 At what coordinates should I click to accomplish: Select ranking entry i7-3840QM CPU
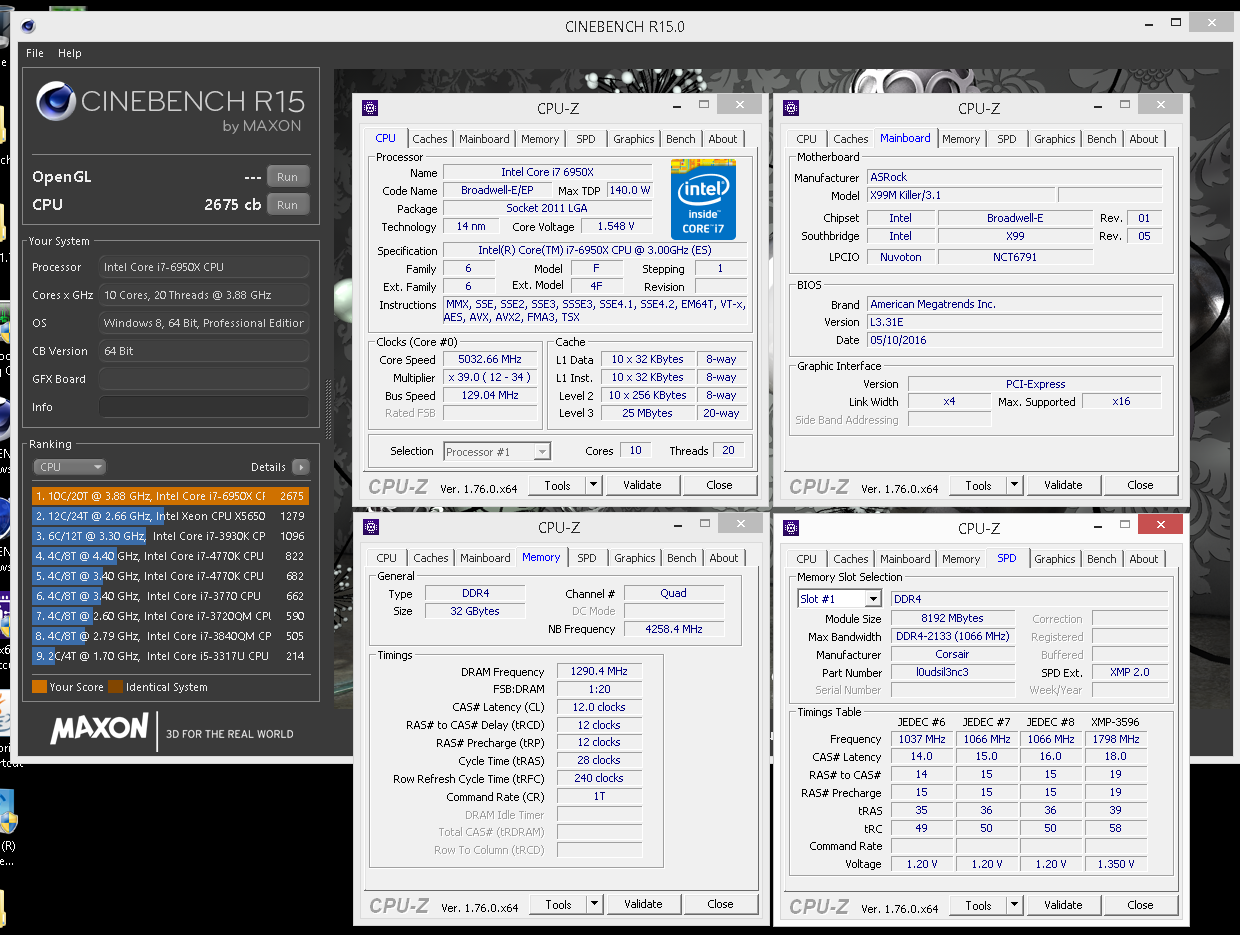pyautogui.click(x=170, y=636)
